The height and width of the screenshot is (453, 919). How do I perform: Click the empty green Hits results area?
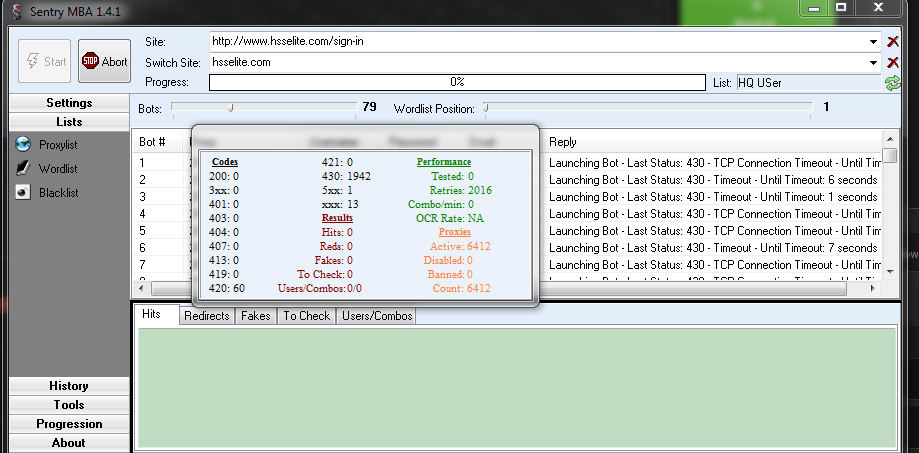(517, 388)
